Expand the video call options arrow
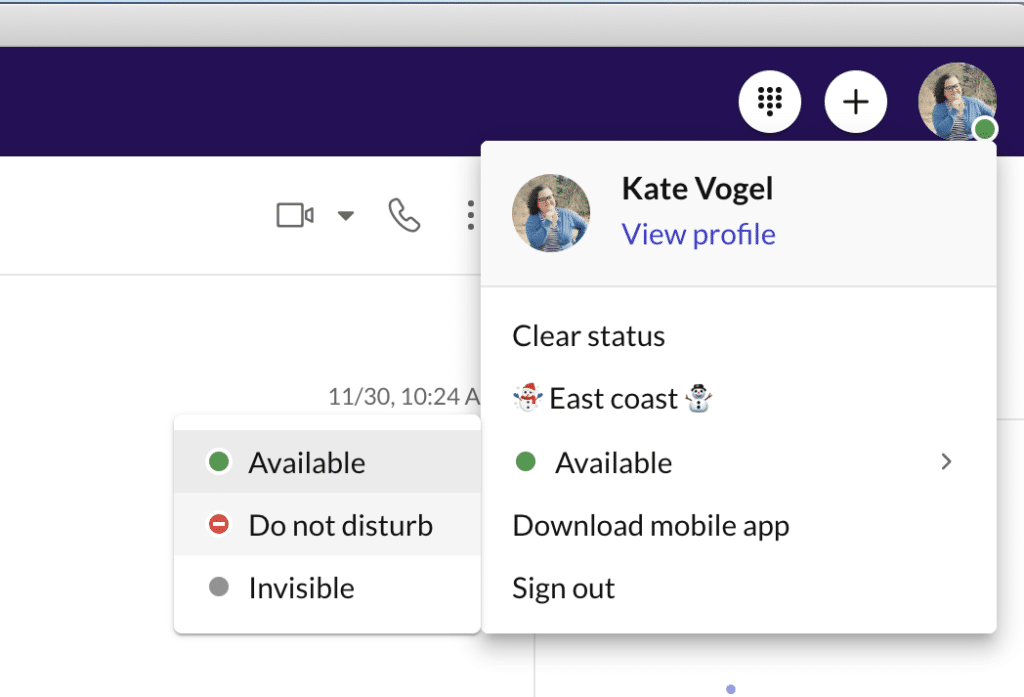Screen dimensions: 1024x697 345,215
